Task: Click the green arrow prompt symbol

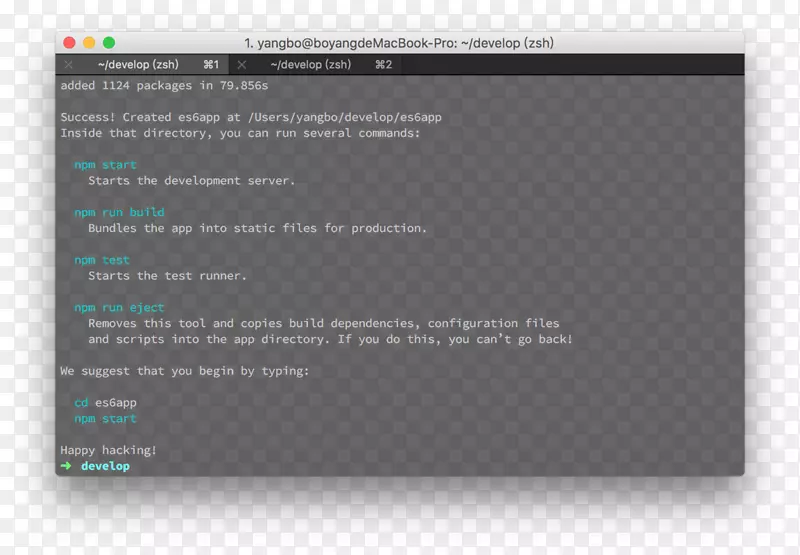Action: 66,466
